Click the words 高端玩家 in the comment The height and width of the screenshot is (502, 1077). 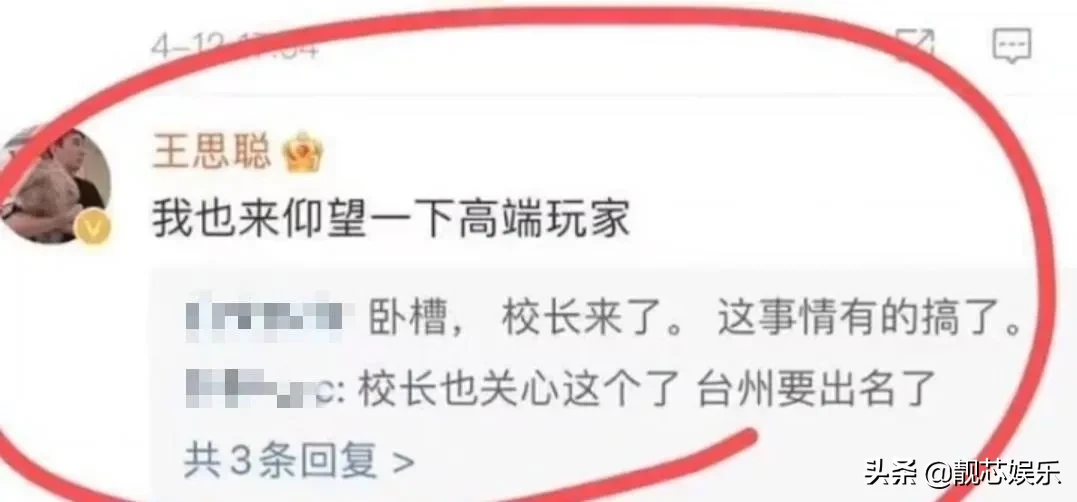[x=538, y=221]
